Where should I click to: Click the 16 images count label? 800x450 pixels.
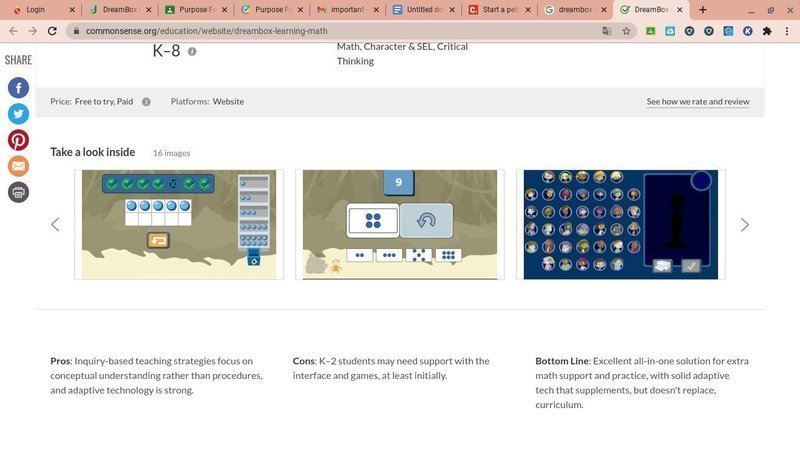point(171,153)
